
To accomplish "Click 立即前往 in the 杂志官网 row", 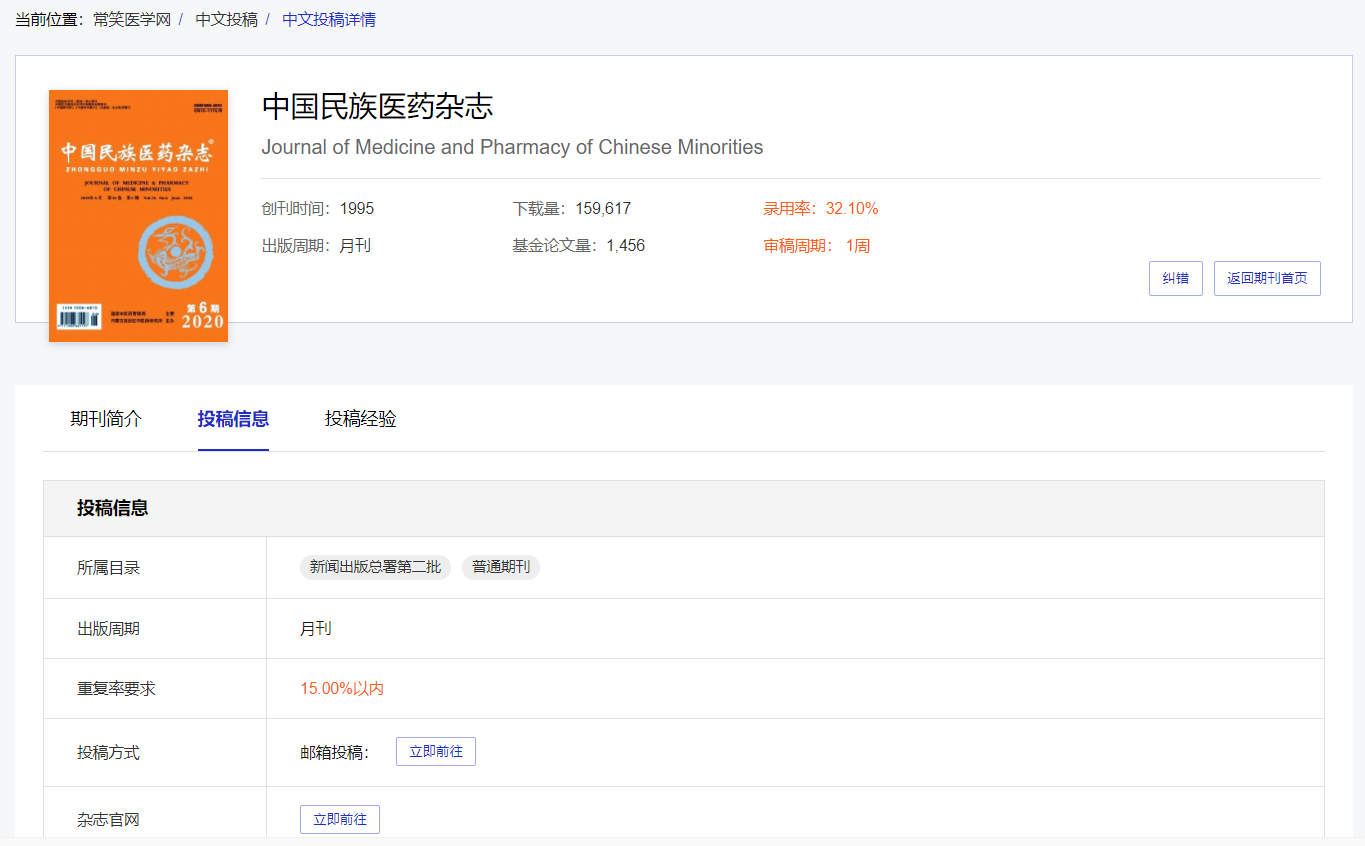I will (x=340, y=819).
